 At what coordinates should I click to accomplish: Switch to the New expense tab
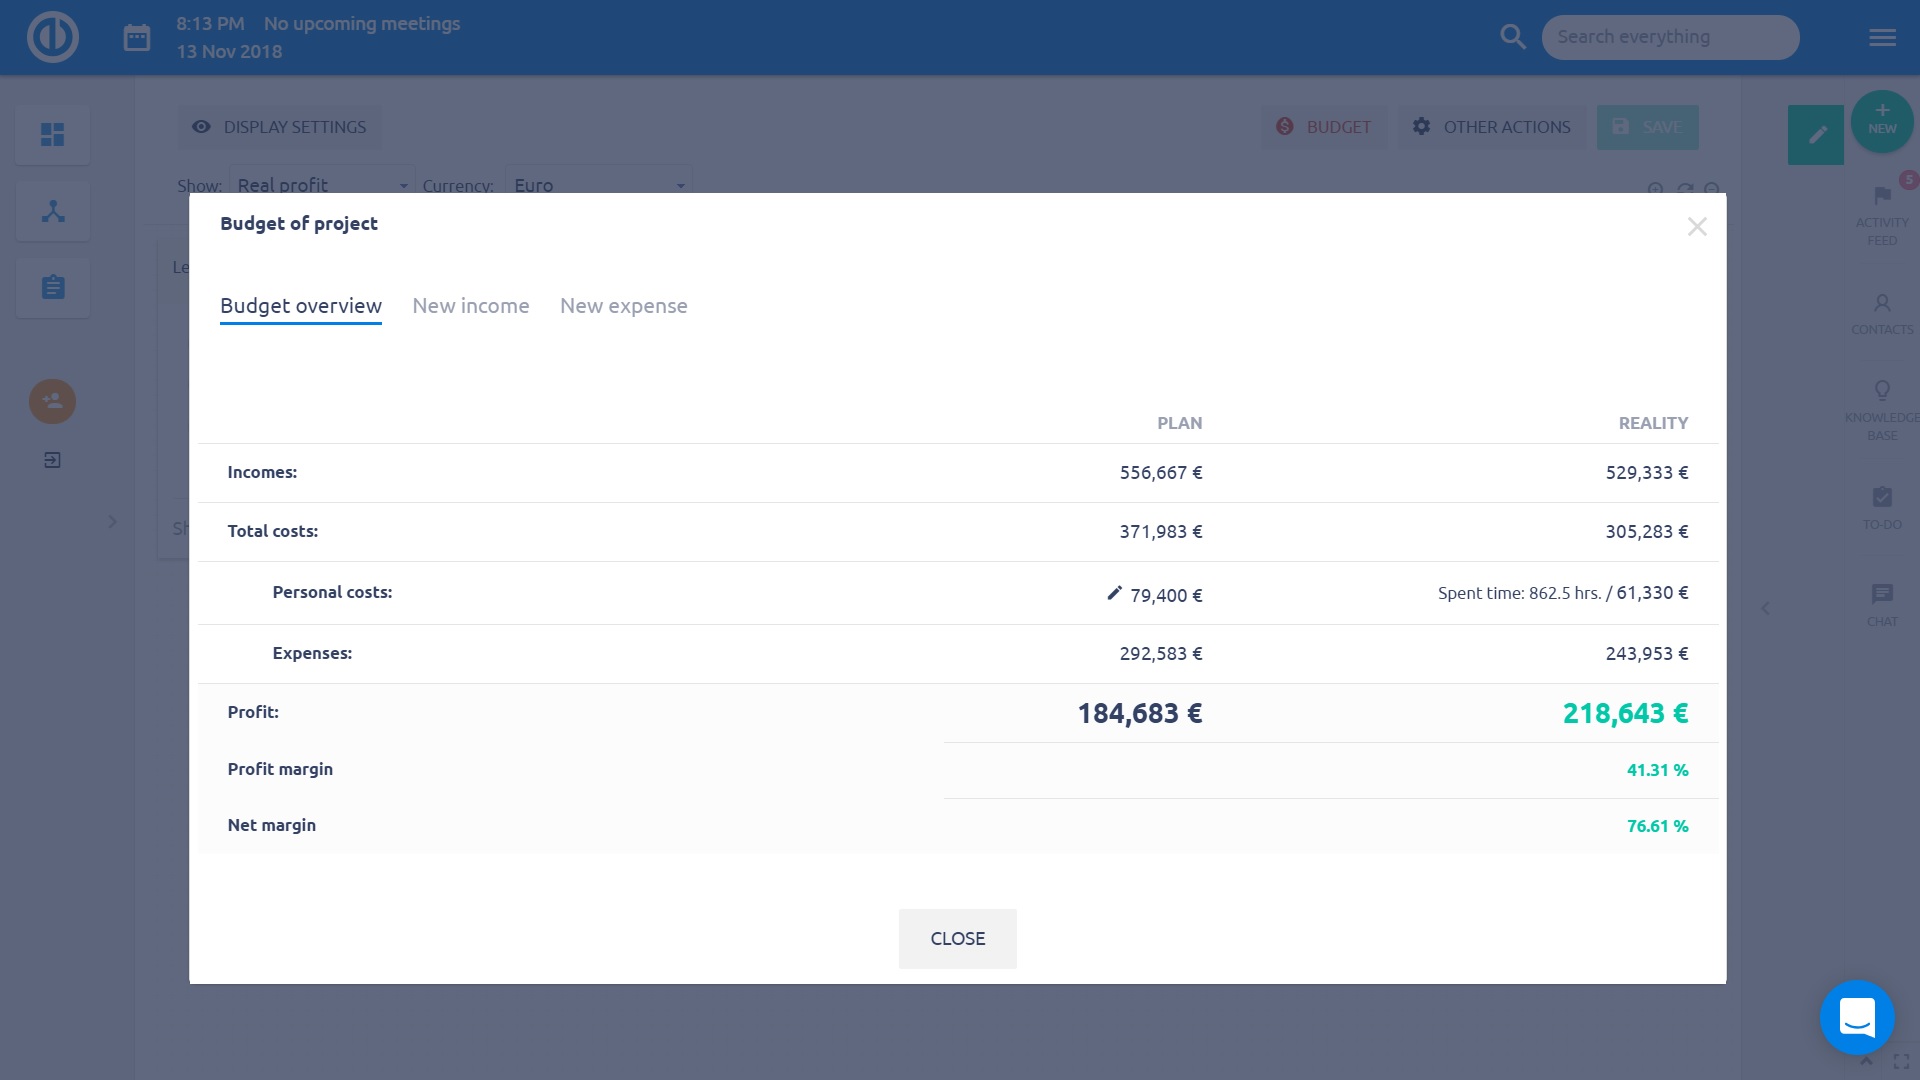click(624, 306)
